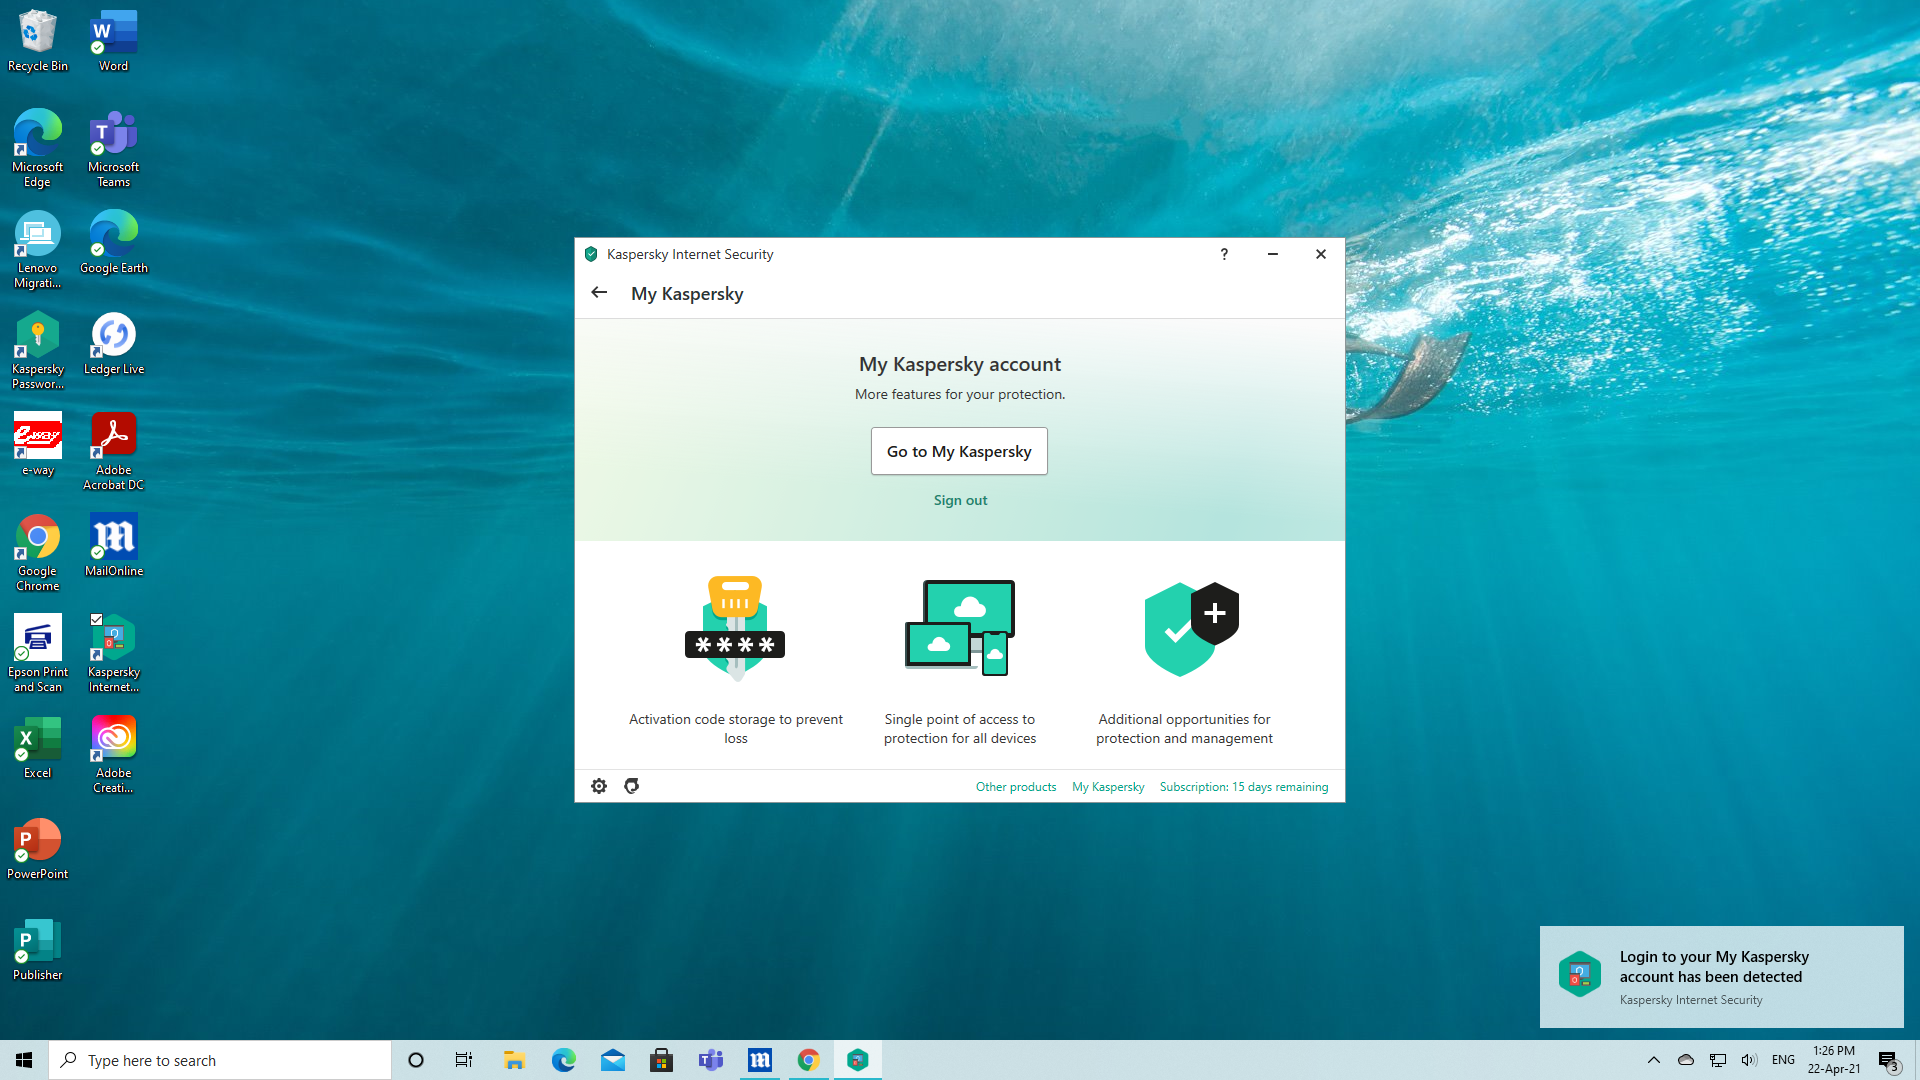Click the help question mark icon
1920x1080 pixels.
pos(1224,254)
